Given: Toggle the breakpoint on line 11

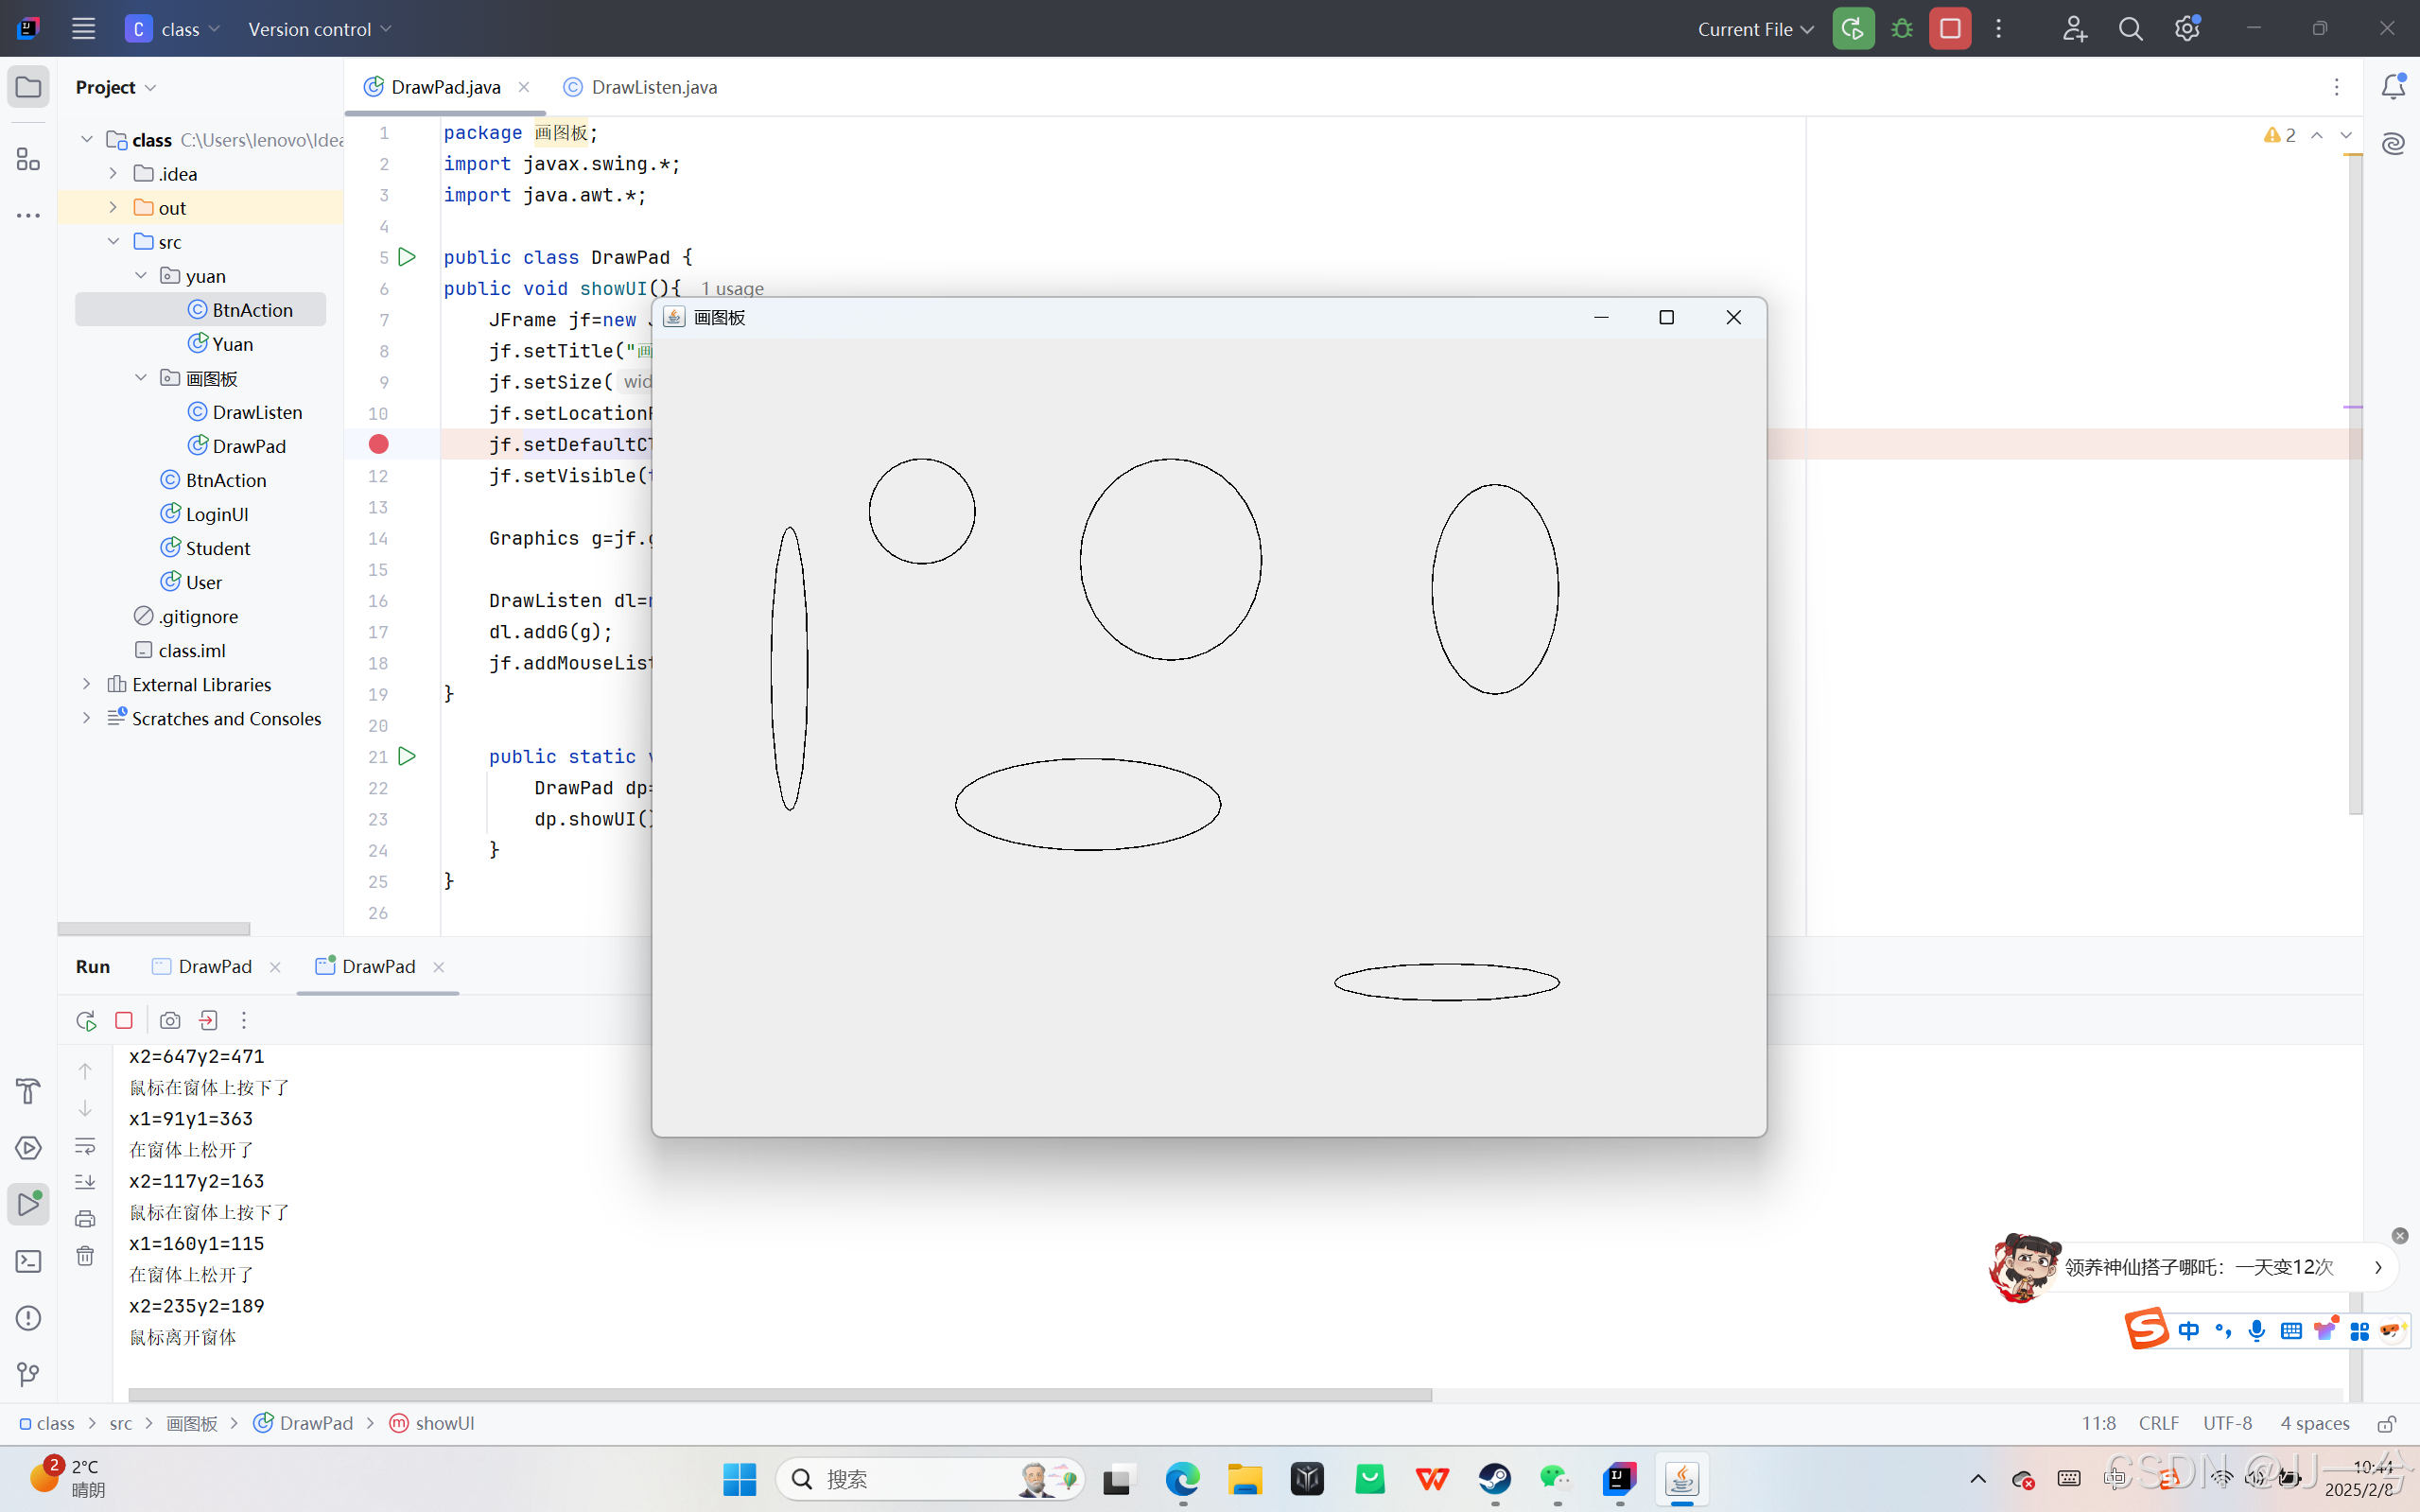Looking at the screenshot, I should coord(378,444).
